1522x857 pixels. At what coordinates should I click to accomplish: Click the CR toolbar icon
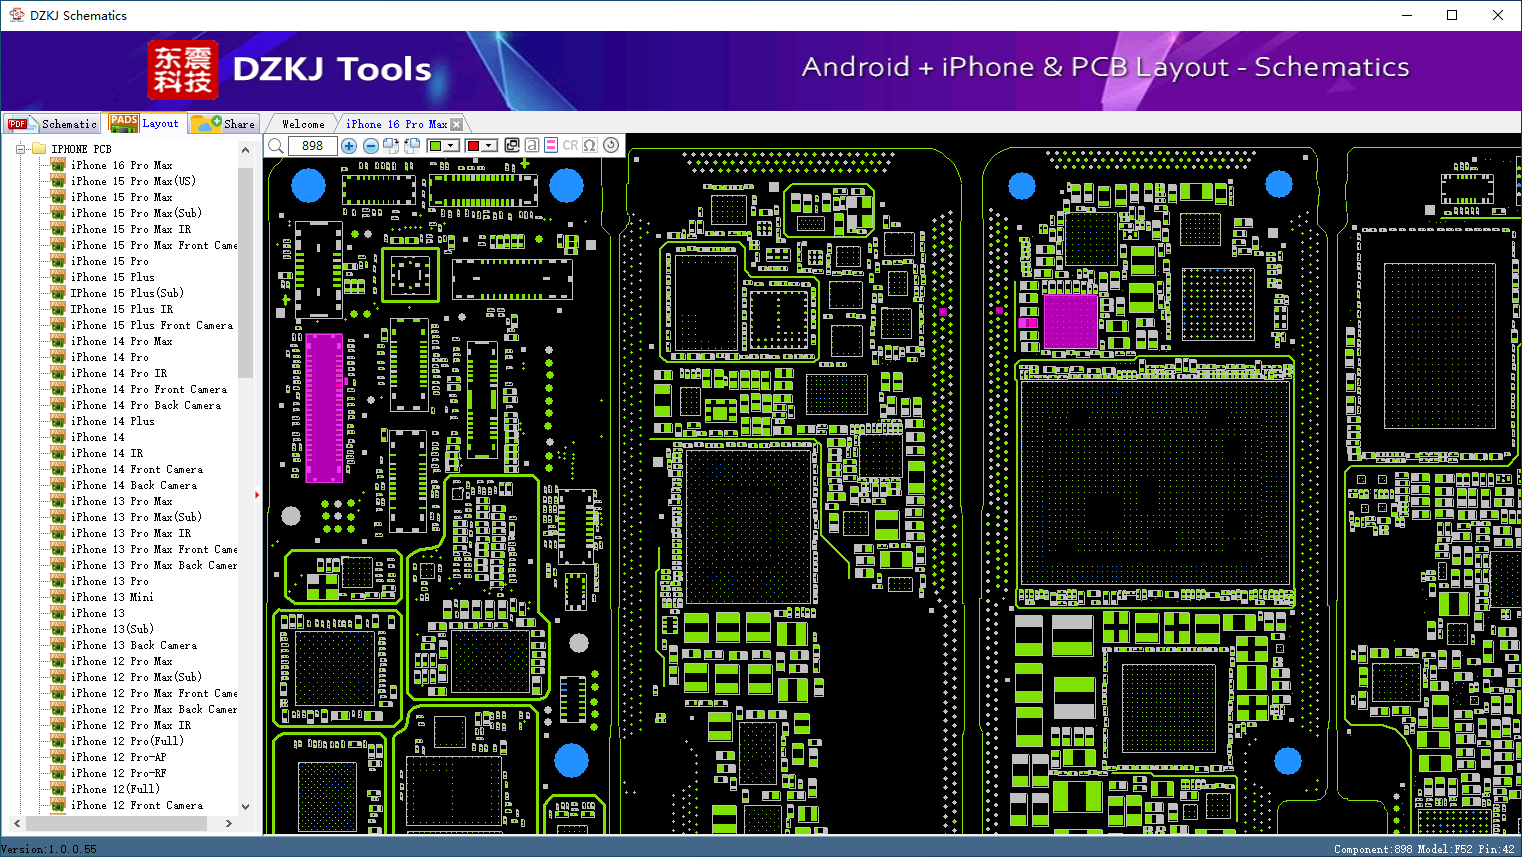point(570,146)
